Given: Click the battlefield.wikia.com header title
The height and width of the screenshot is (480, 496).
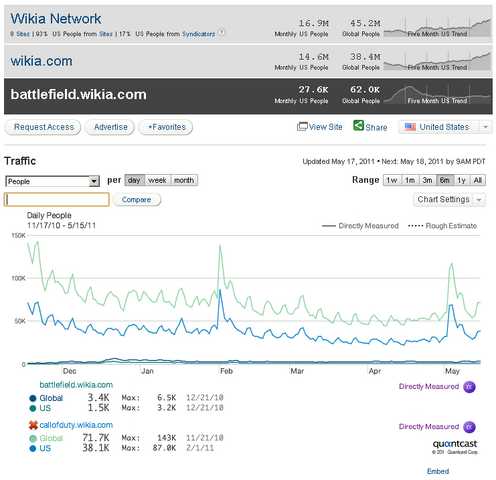Looking at the screenshot, I should 79,95.
